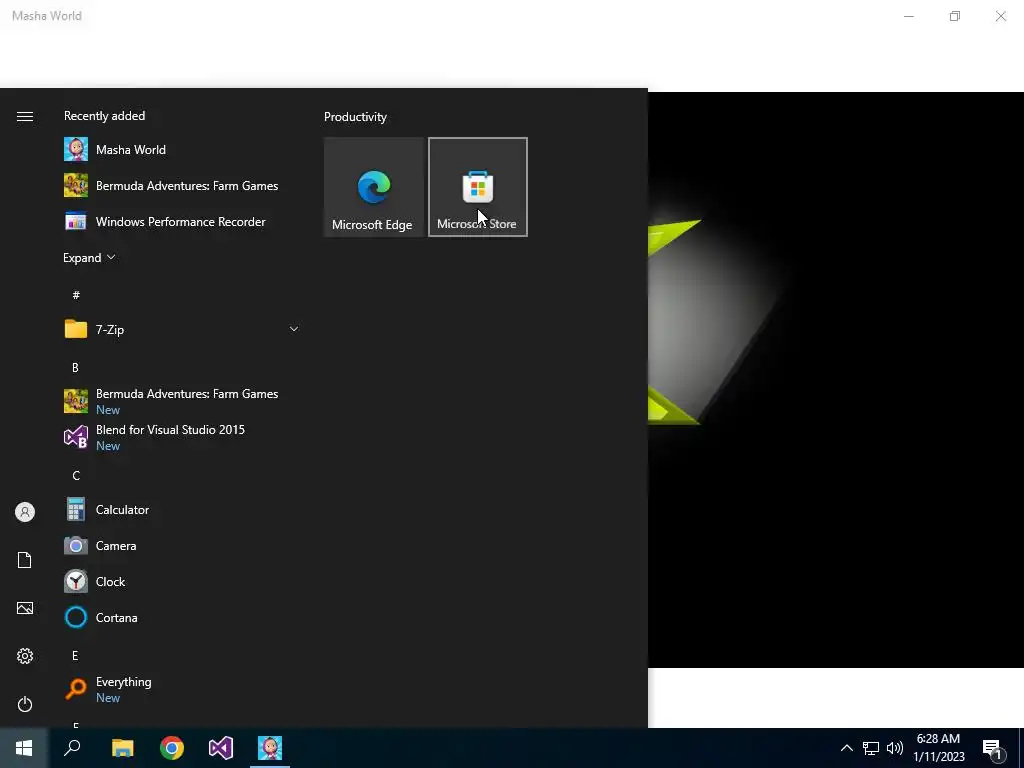Click the hamburger menu in Start
Viewport: 1024px width, 768px height.
click(x=25, y=116)
